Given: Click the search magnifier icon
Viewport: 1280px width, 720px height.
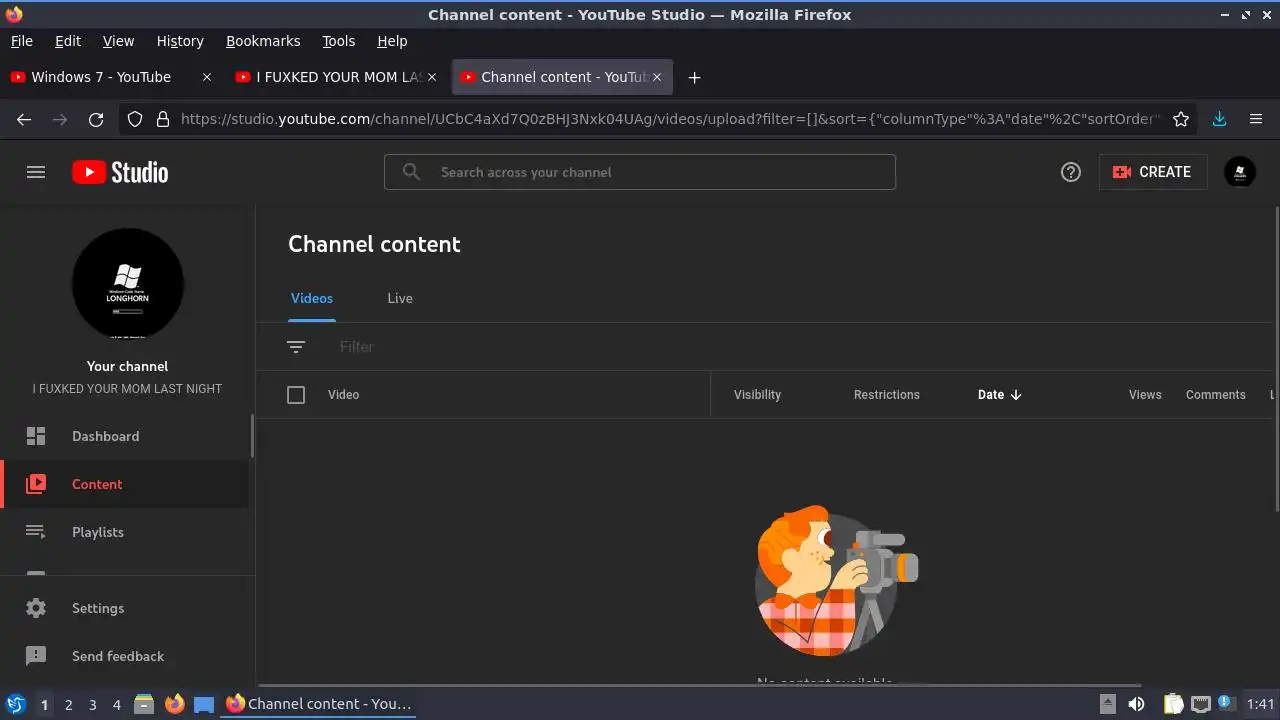Looking at the screenshot, I should click(411, 172).
